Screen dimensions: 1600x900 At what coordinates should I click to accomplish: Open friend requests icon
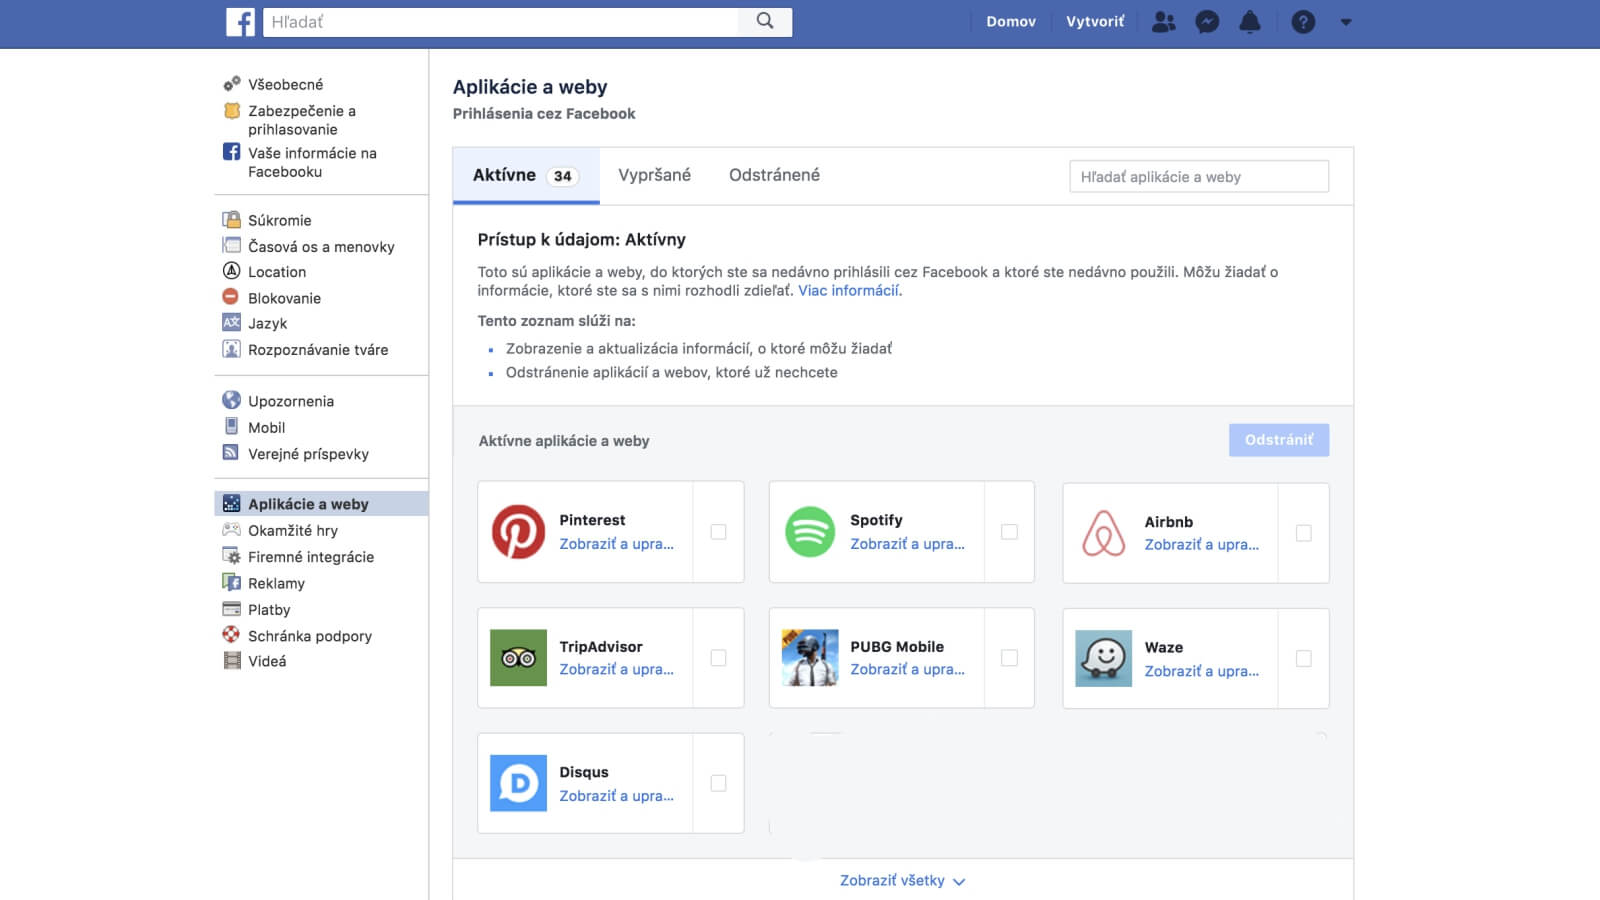1164,22
